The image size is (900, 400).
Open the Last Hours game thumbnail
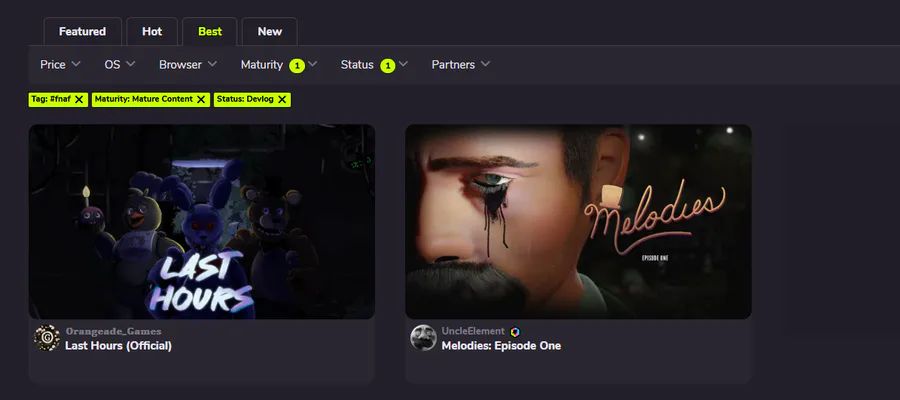[x=201, y=222]
